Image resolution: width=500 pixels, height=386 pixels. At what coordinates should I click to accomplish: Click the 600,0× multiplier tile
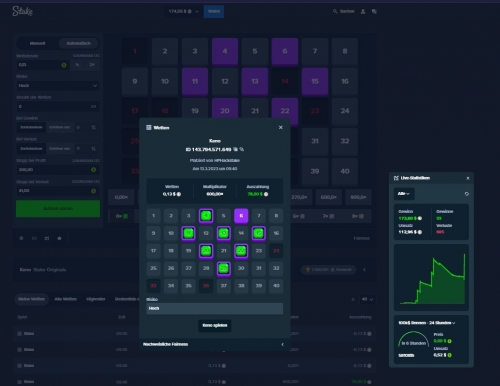point(329,197)
